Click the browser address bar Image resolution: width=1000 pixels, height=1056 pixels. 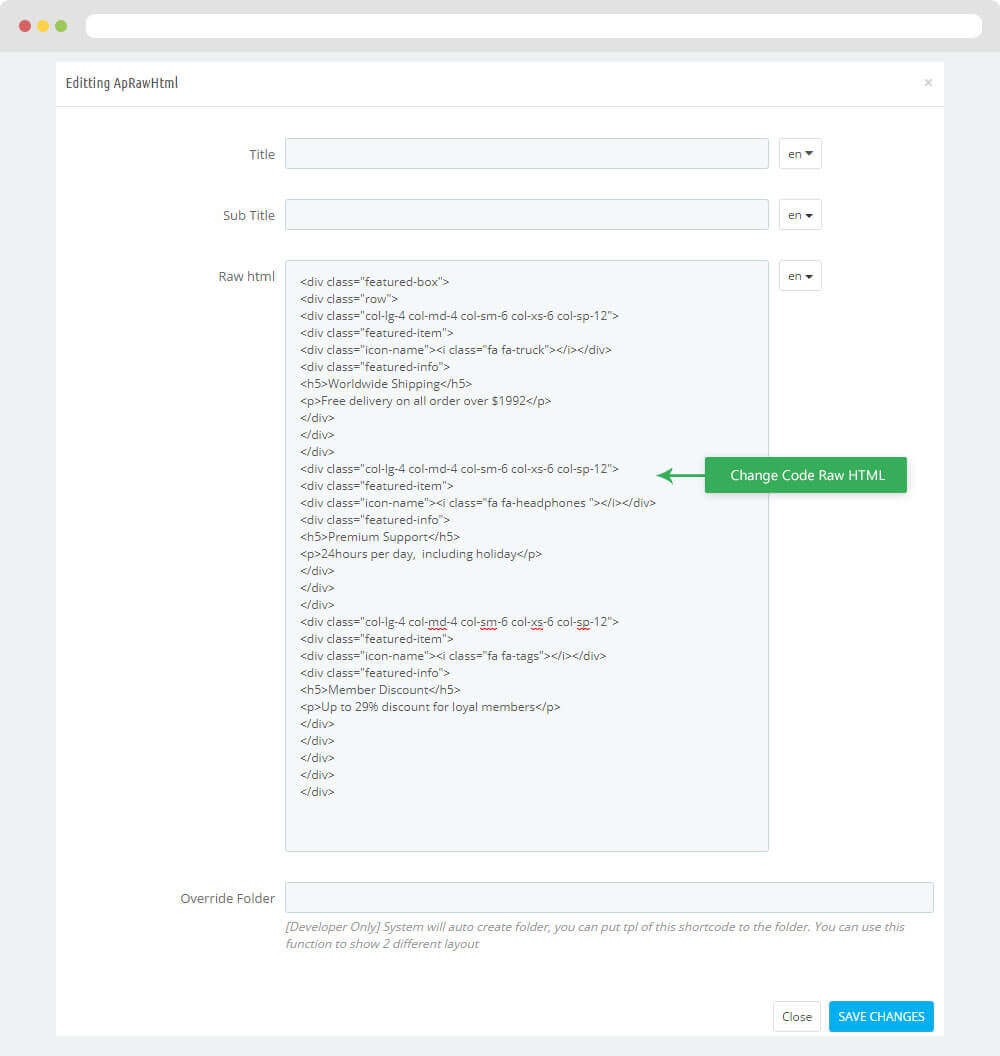[x=533, y=26]
